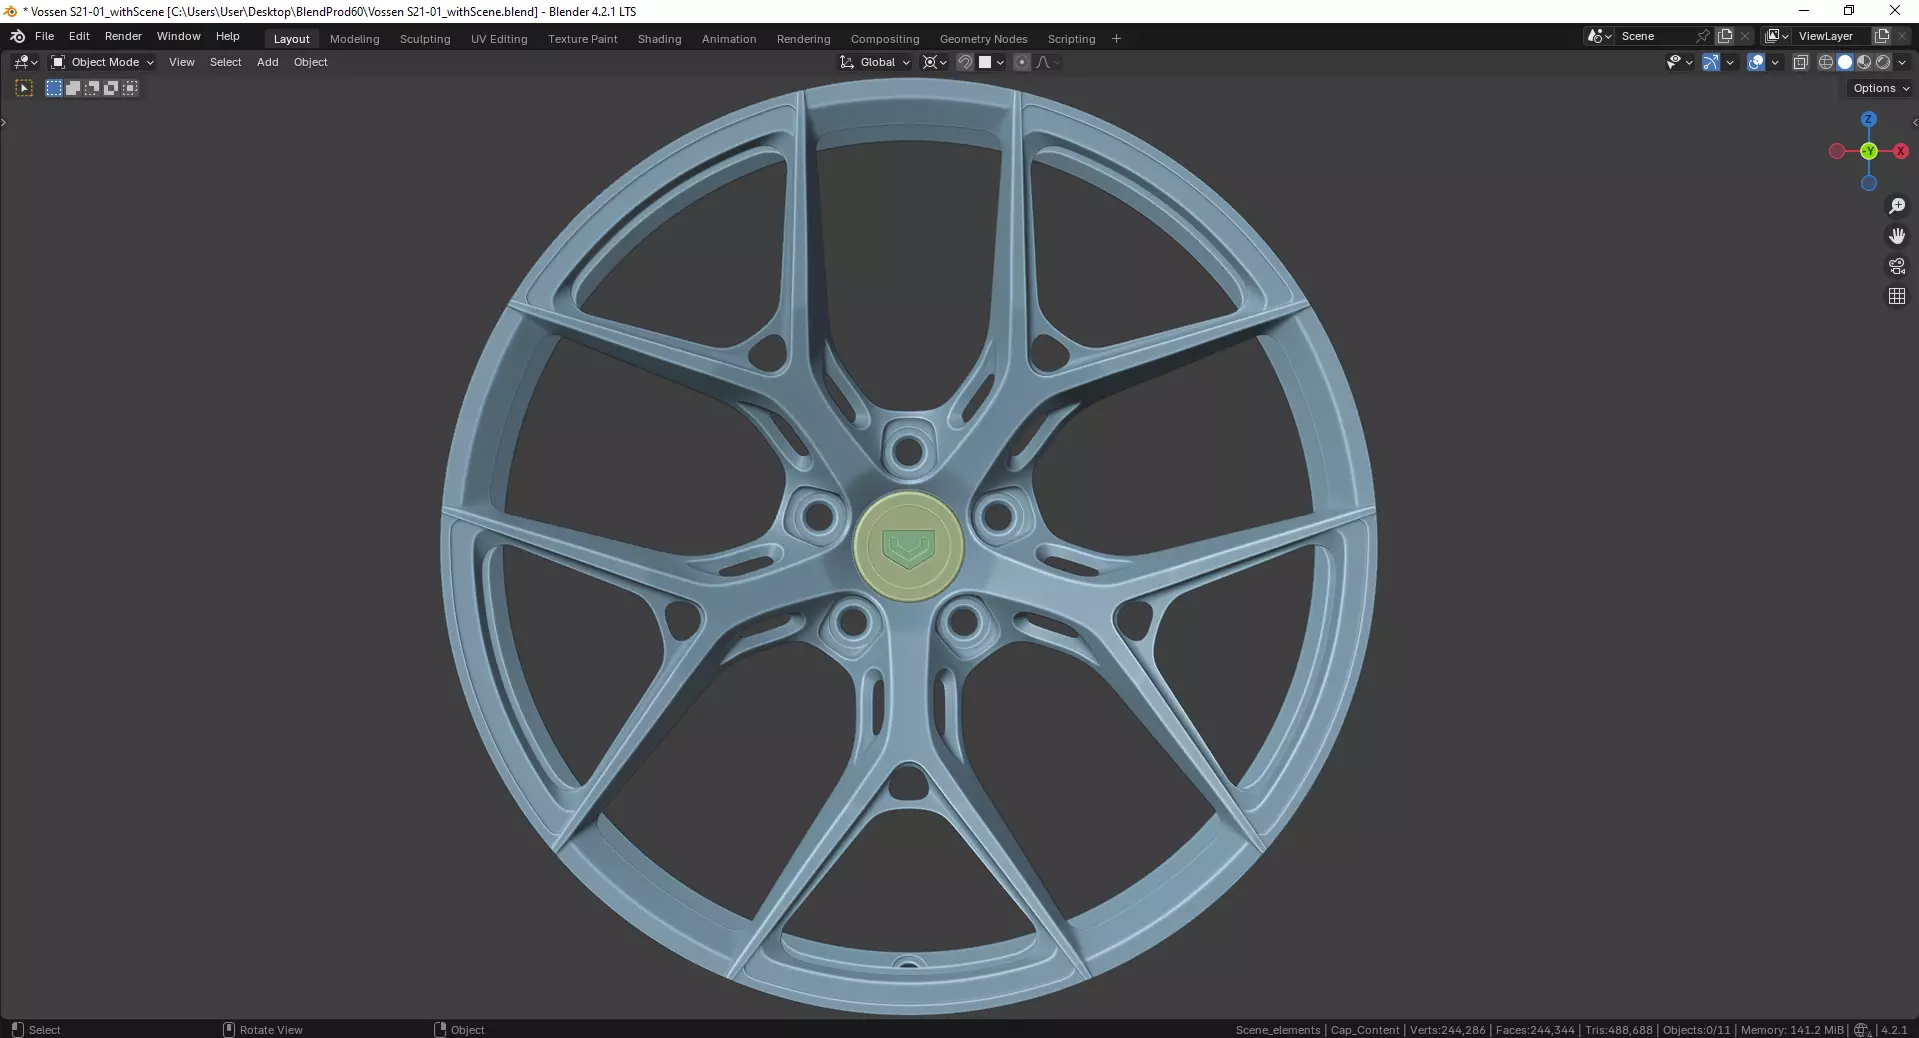Image resolution: width=1919 pixels, height=1038 pixels.
Task: Expand overlays options dropdown arrow
Action: [1775, 62]
